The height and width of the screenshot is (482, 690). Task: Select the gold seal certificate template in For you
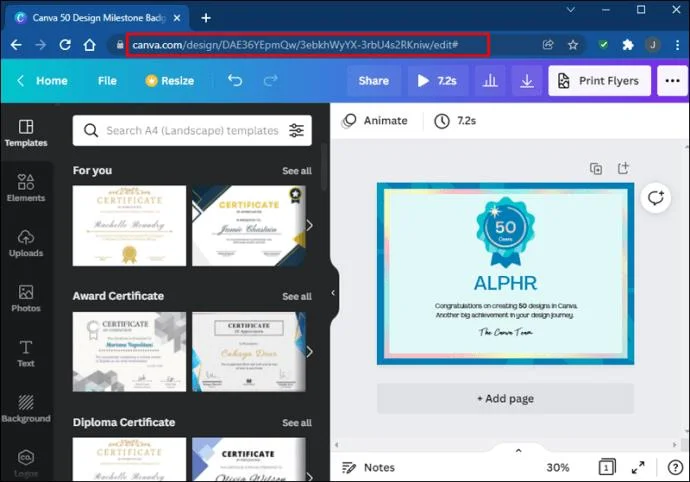pyautogui.click(x=129, y=225)
